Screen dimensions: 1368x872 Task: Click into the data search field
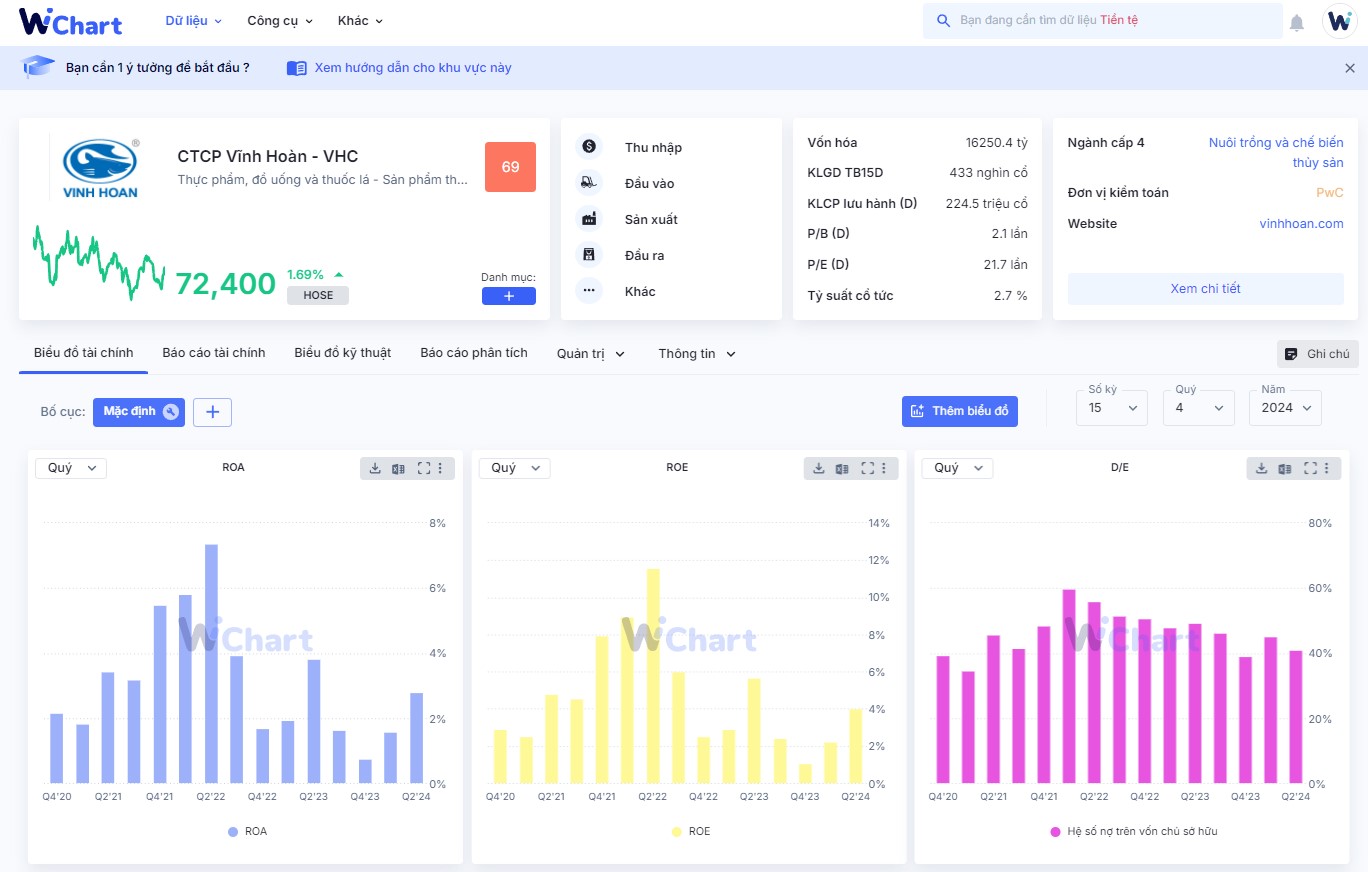click(1103, 20)
